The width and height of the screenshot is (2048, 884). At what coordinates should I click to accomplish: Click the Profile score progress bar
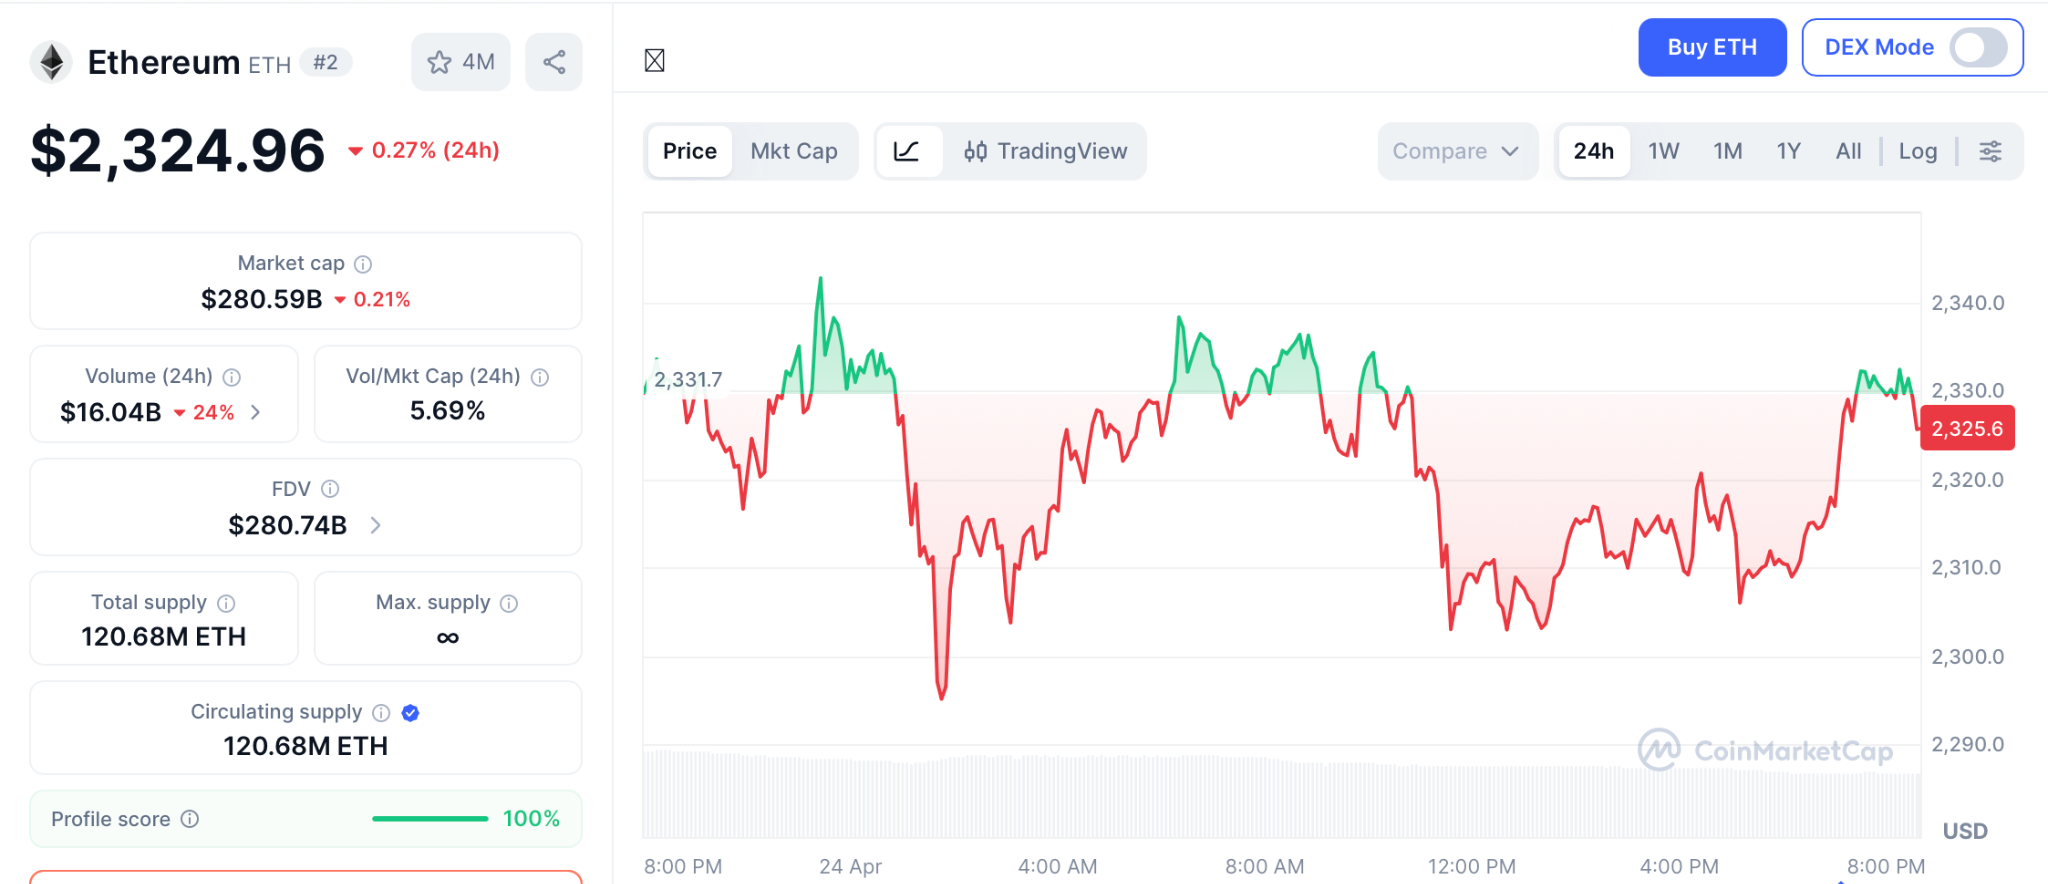[430, 819]
